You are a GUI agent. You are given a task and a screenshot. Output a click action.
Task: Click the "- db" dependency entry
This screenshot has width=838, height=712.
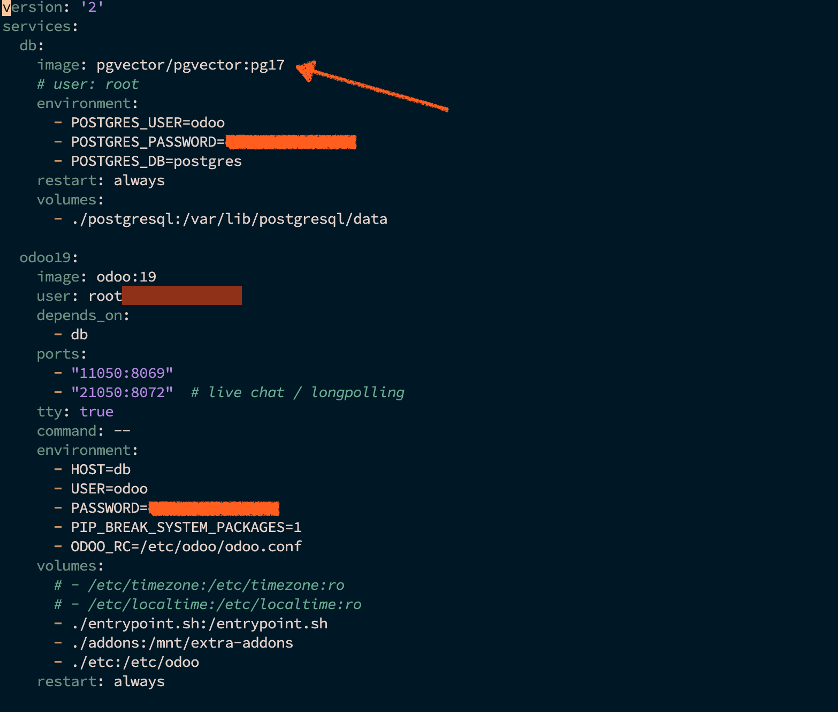(71, 335)
